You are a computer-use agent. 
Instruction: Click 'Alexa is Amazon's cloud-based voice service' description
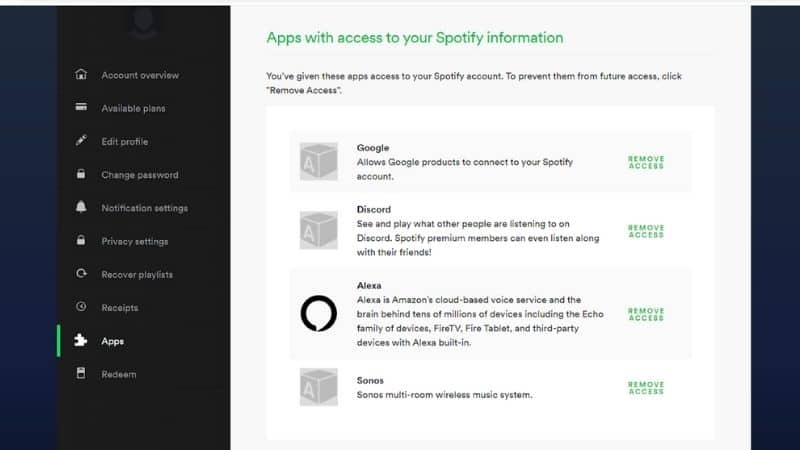click(x=480, y=321)
